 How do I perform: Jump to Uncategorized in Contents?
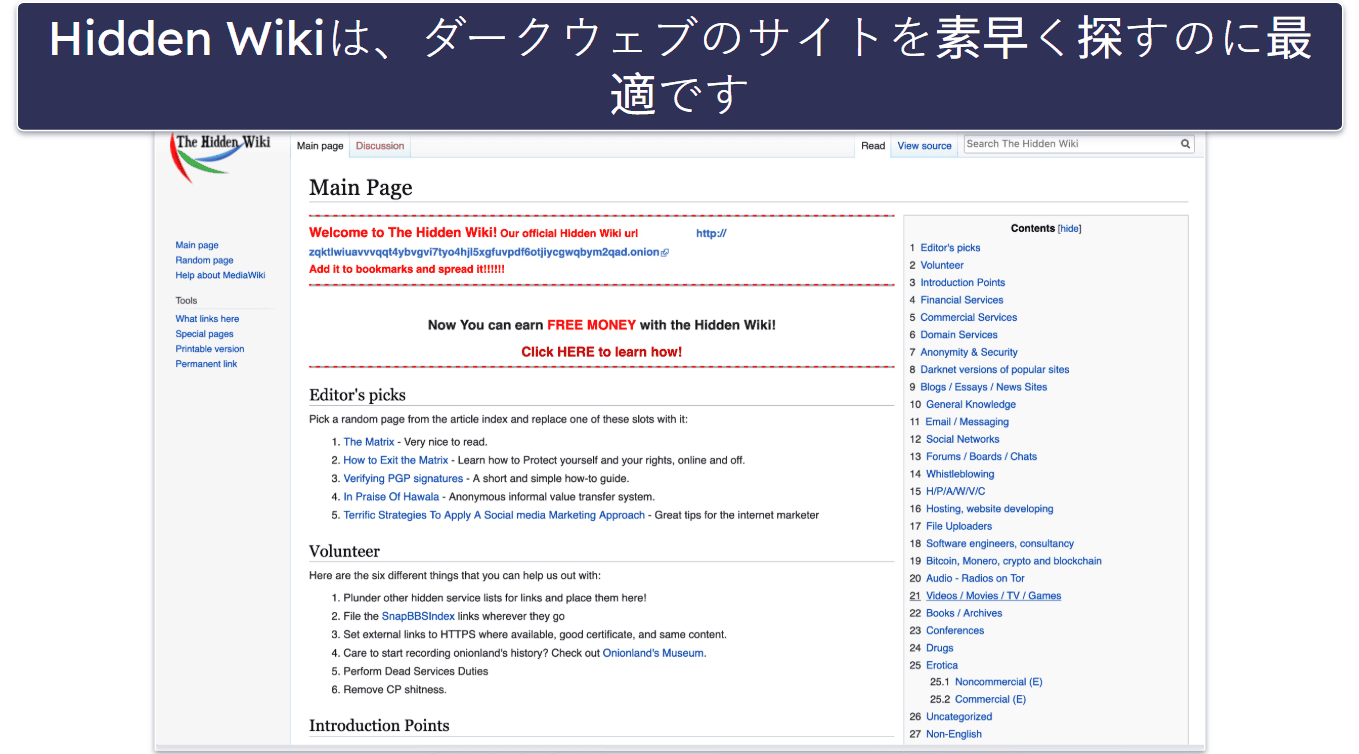coord(959,717)
